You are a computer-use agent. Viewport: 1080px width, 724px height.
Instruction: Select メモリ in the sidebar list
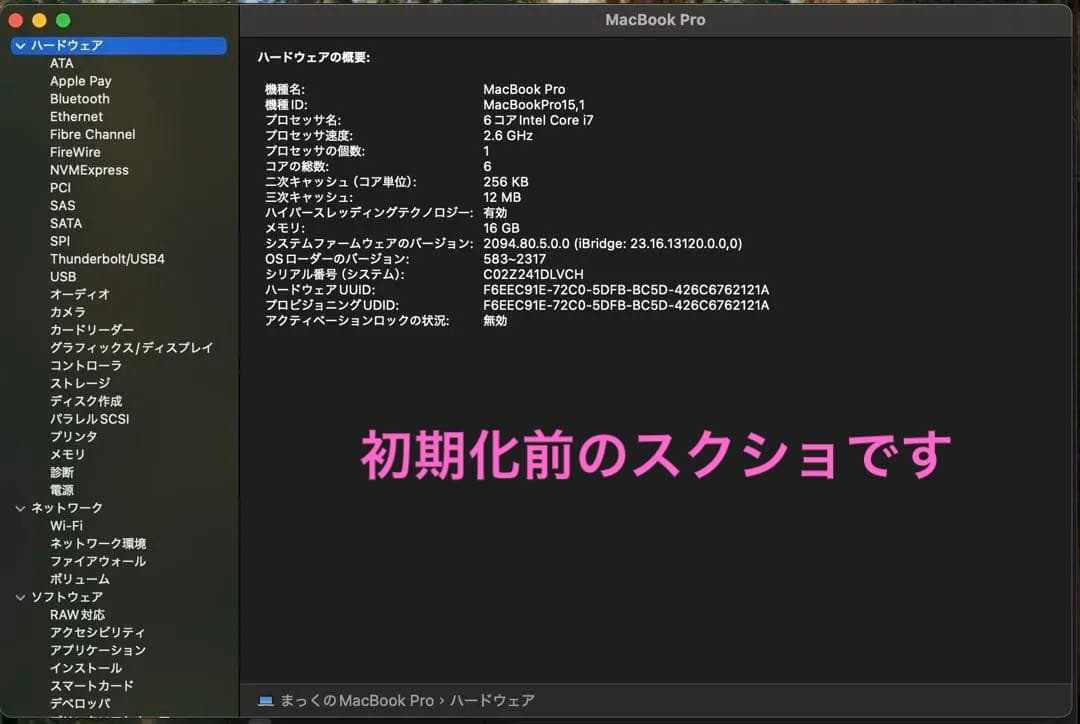pos(68,455)
